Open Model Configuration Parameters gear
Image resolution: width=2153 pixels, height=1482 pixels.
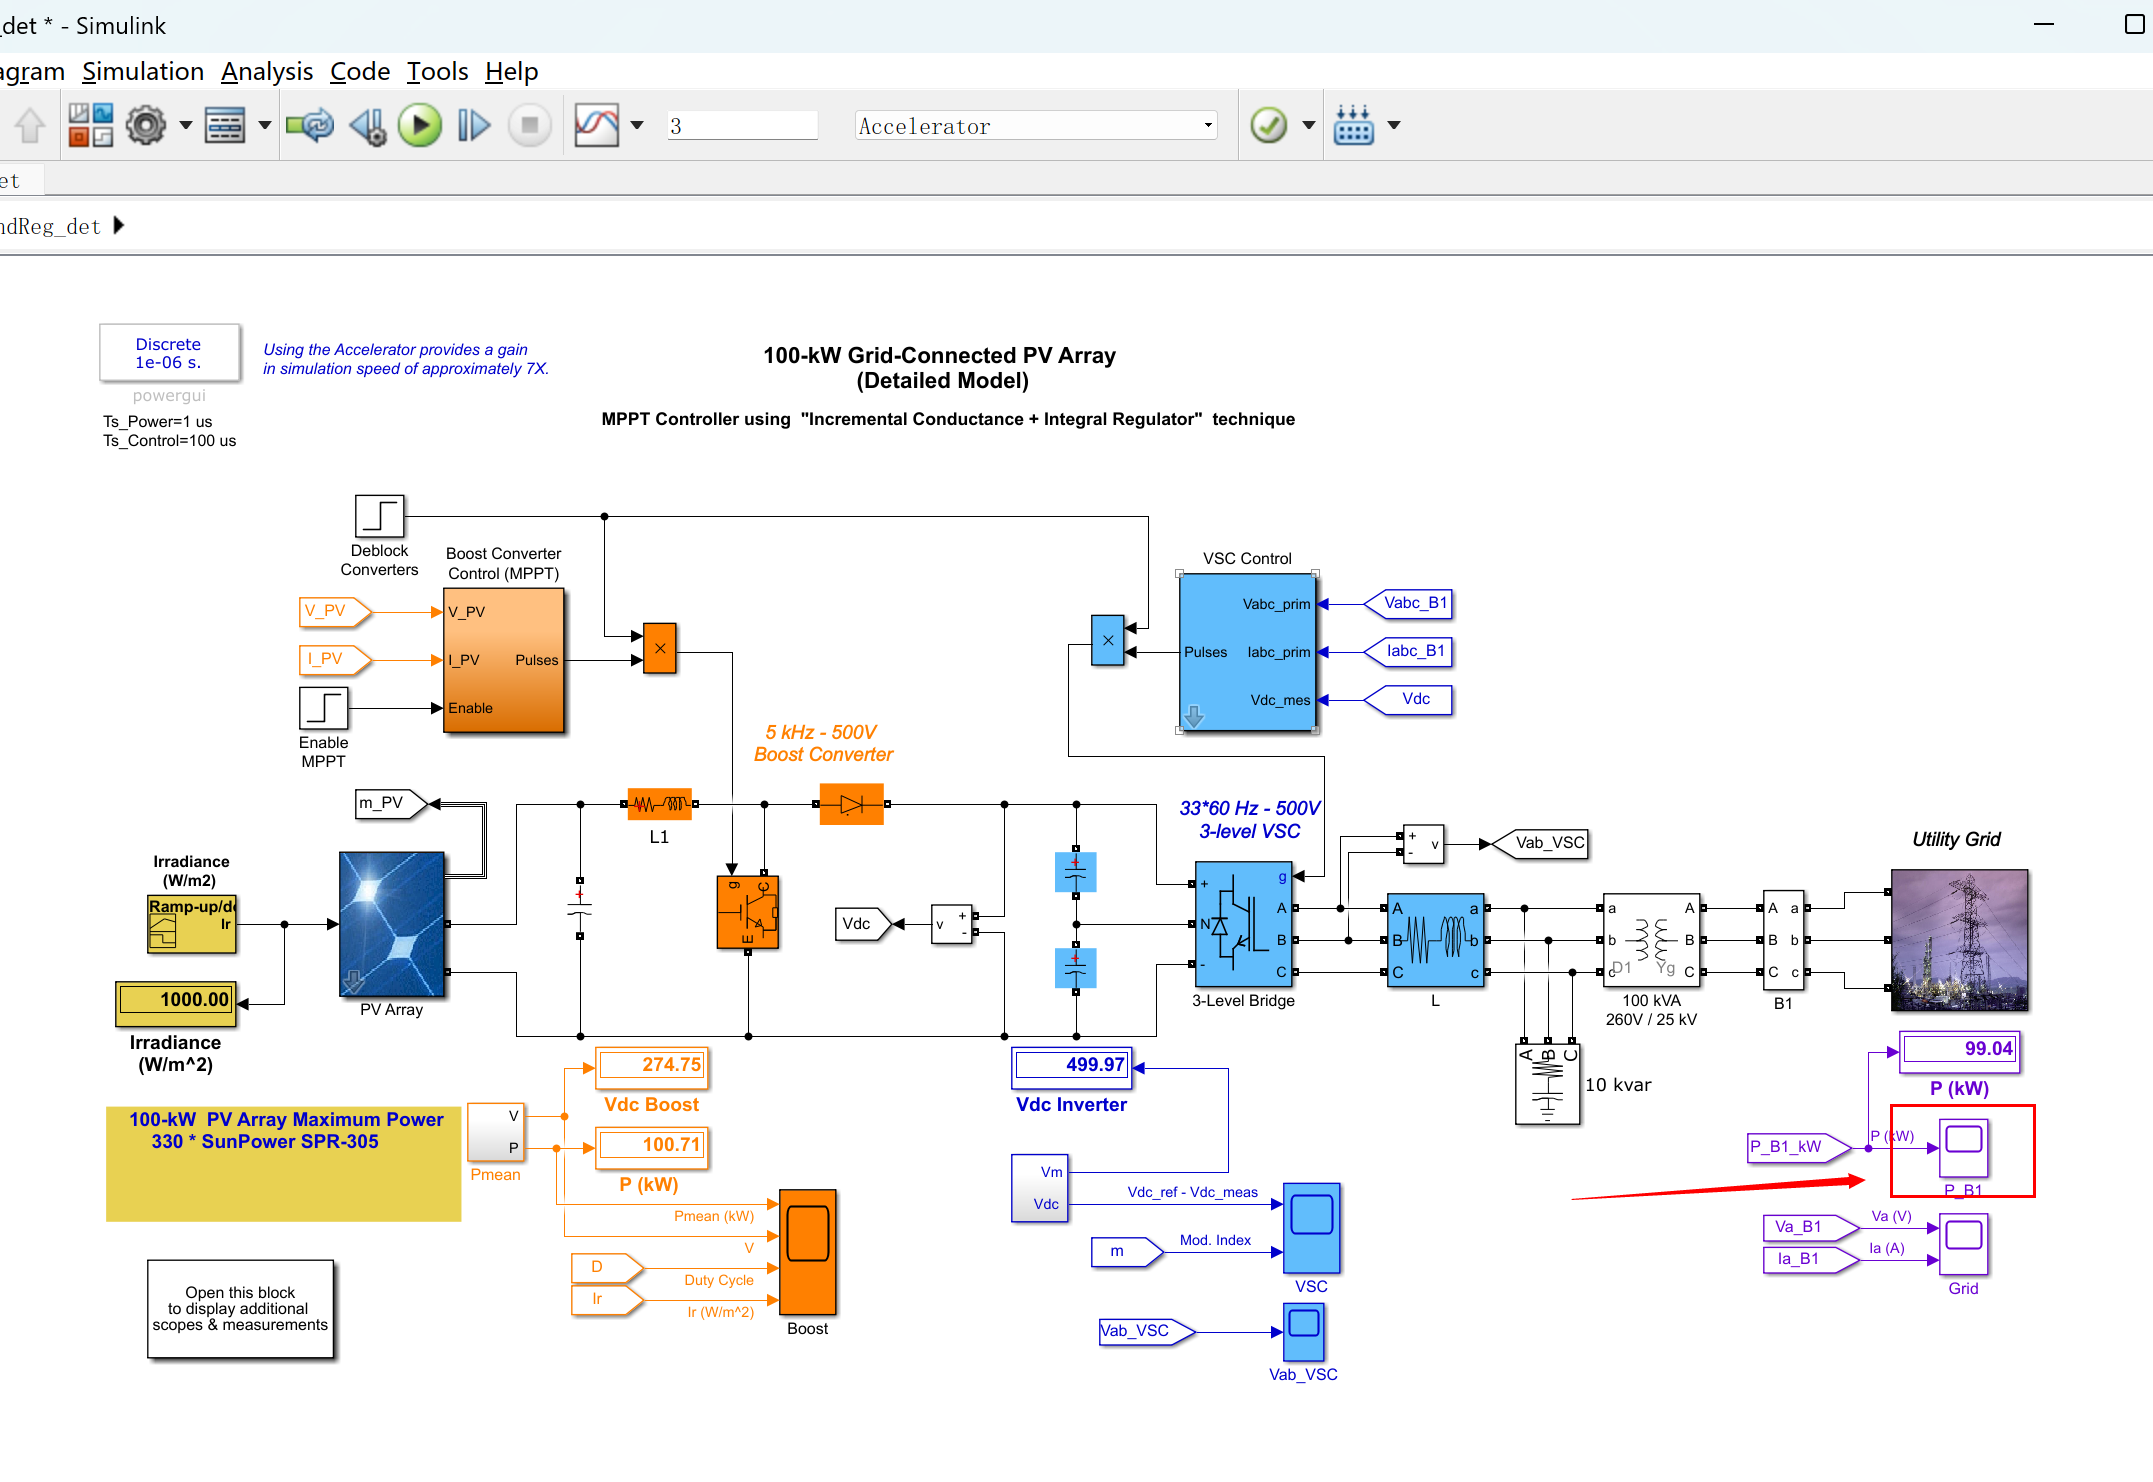coord(146,126)
